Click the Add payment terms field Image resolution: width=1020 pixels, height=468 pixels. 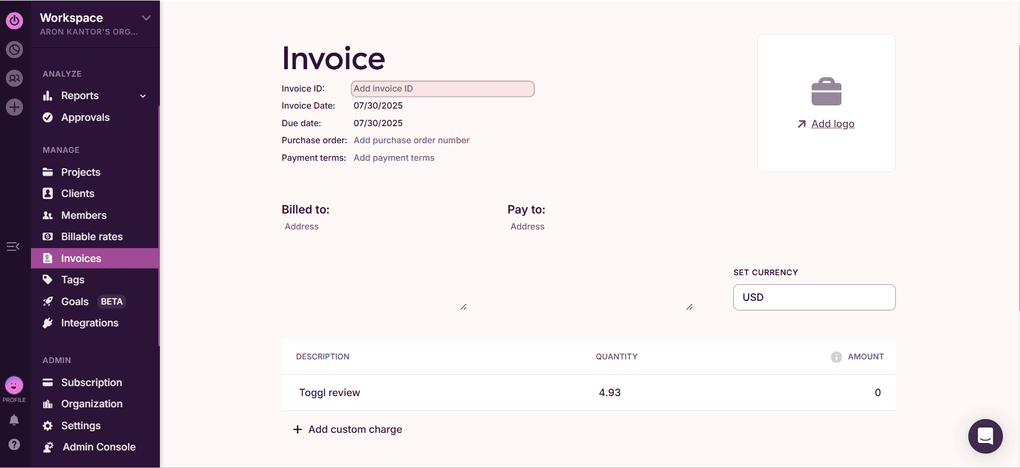[394, 158]
